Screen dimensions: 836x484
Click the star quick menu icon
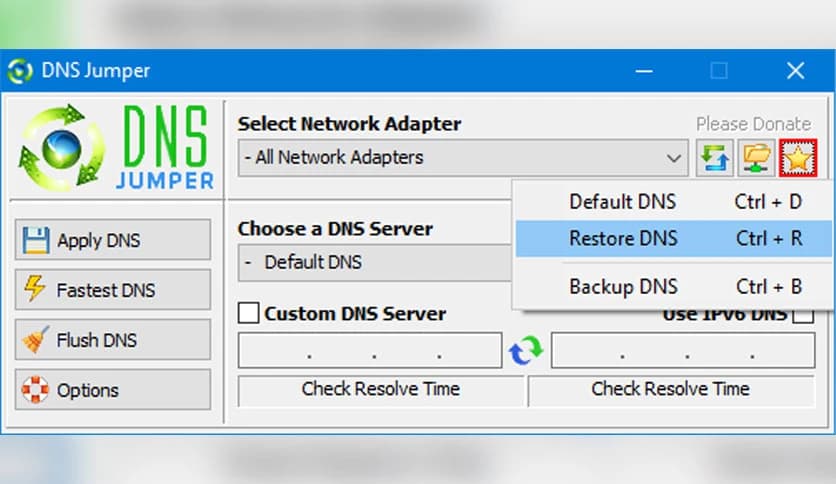[798, 158]
